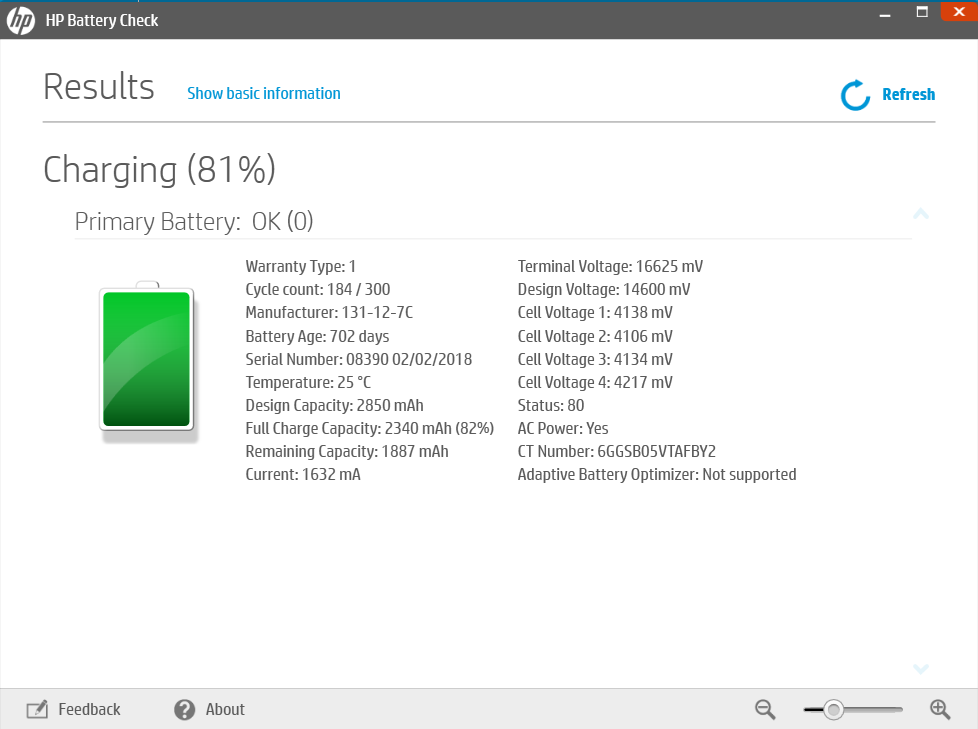
Task: Click the down chevron near bottom right
Action: 920,669
